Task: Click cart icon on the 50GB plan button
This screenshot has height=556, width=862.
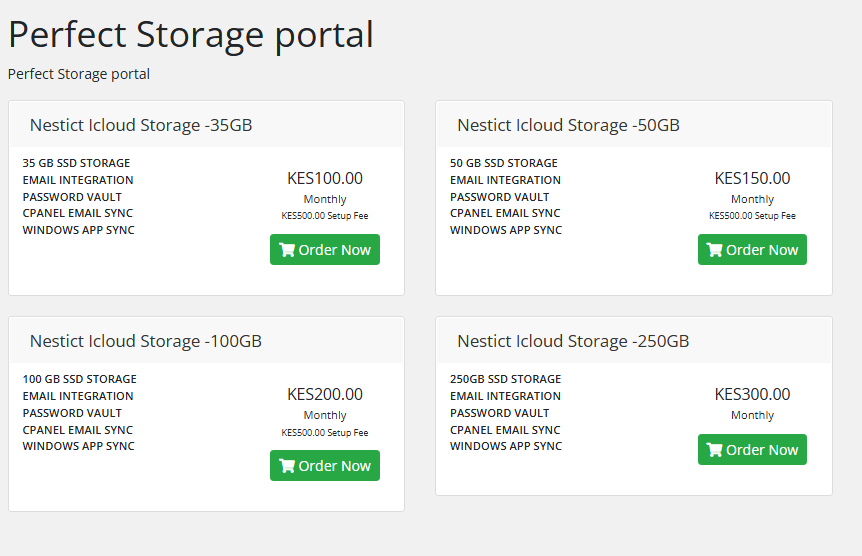Action: click(714, 250)
